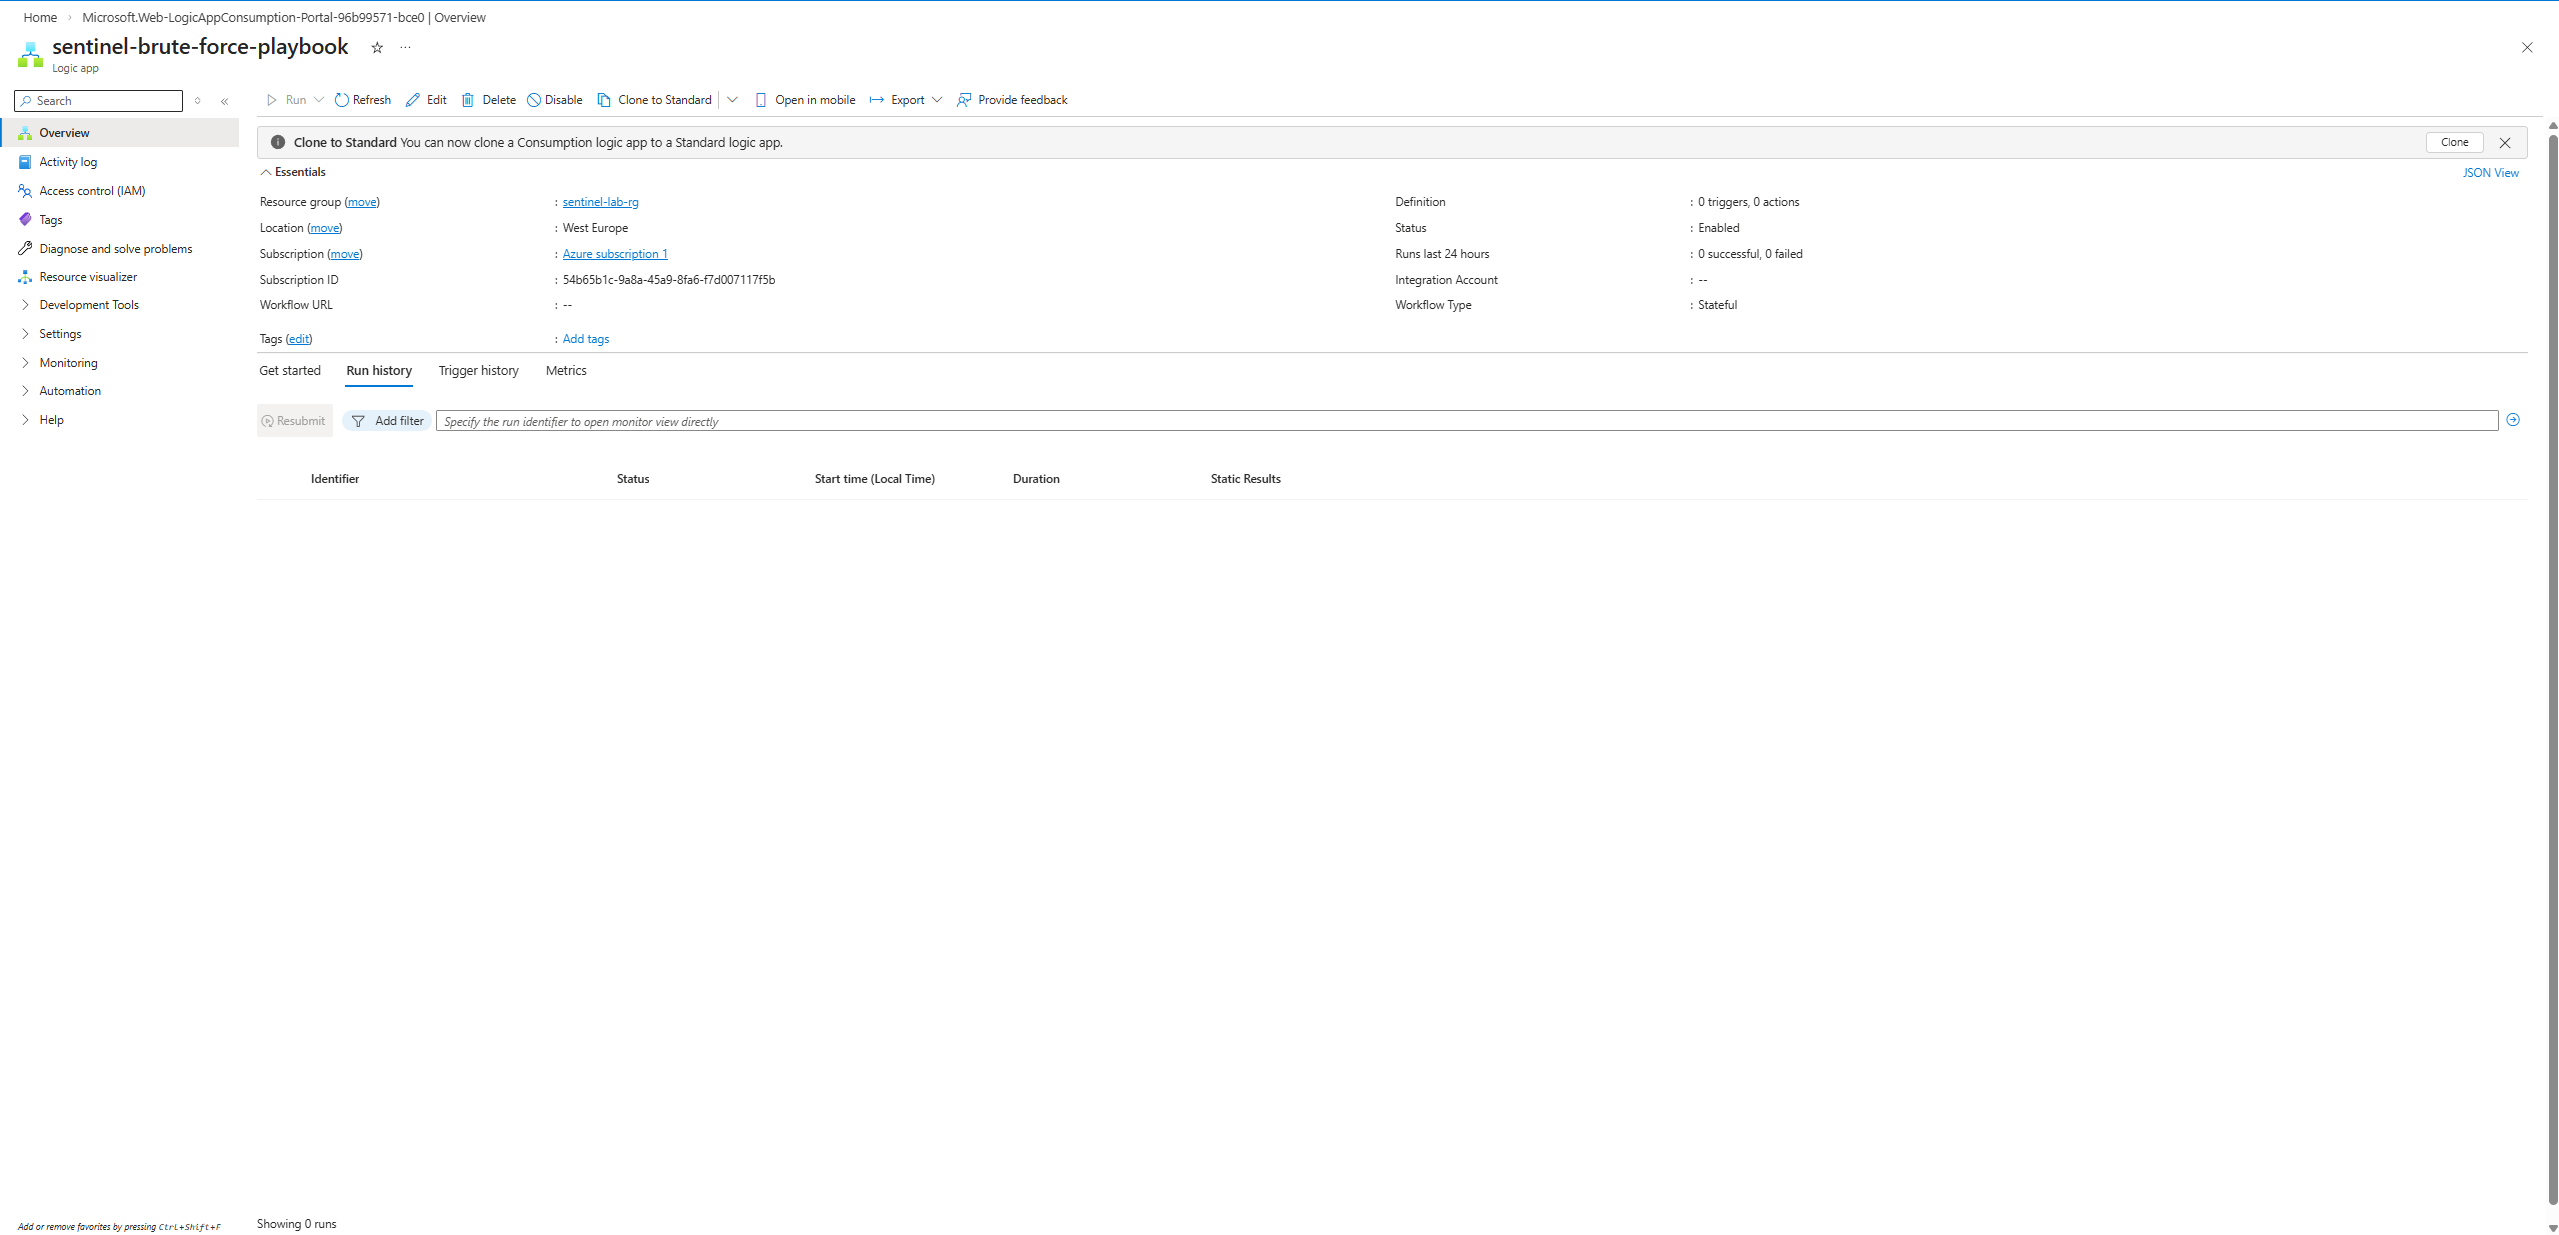Collapse the Essentials section
2559x1235 pixels.
pos(266,172)
